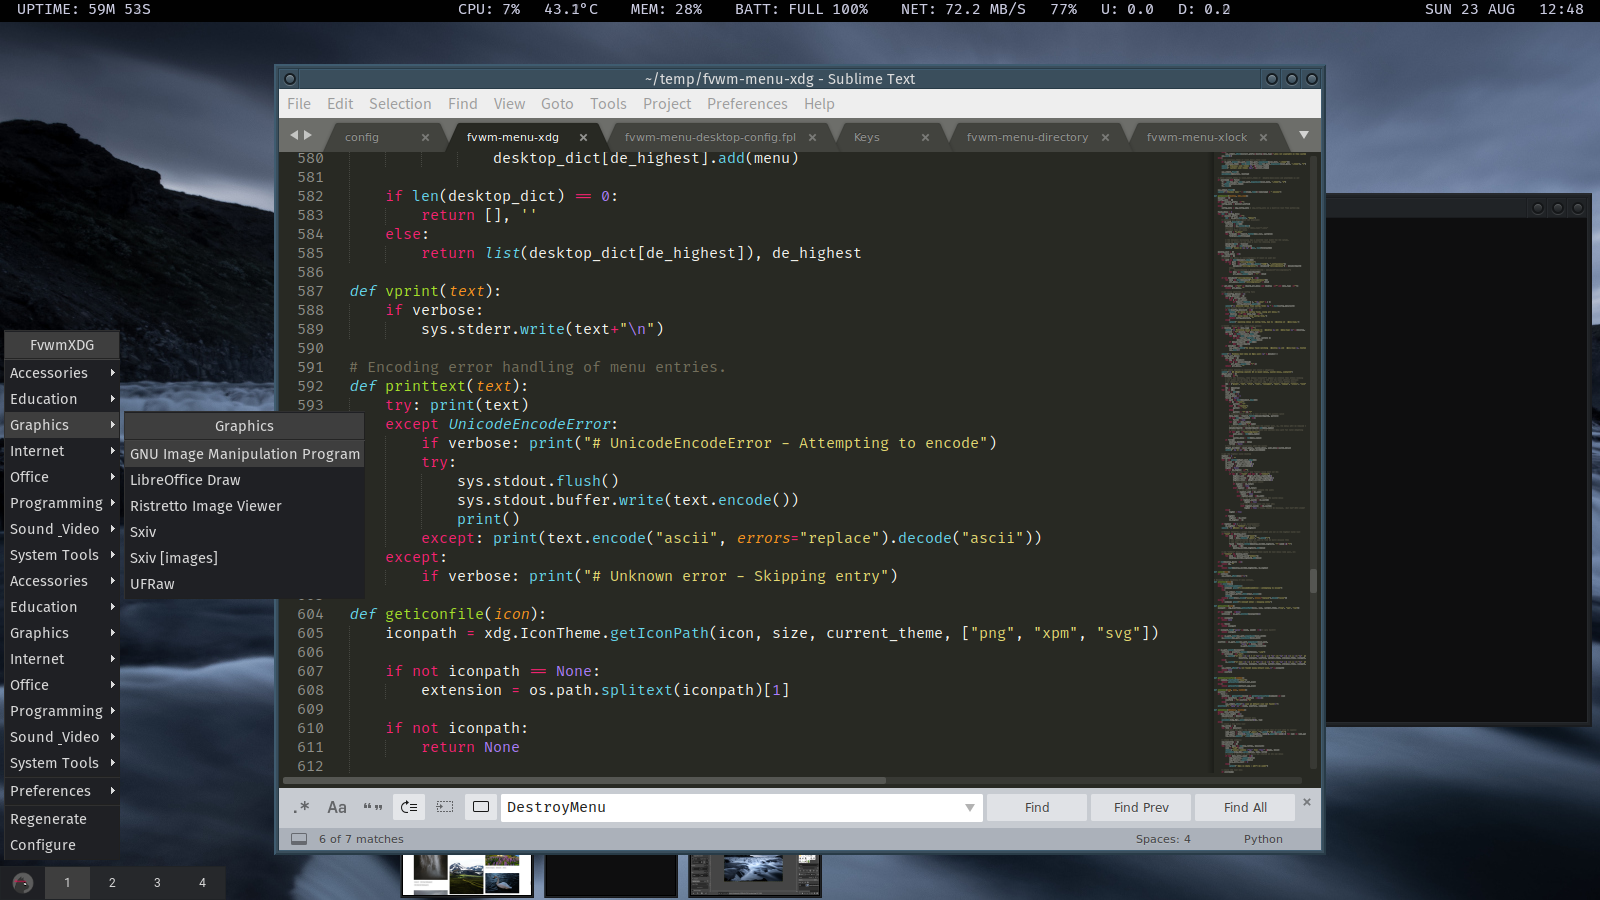
Task: Select Configure in FvwmXDG menu
Action: point(62,845)
